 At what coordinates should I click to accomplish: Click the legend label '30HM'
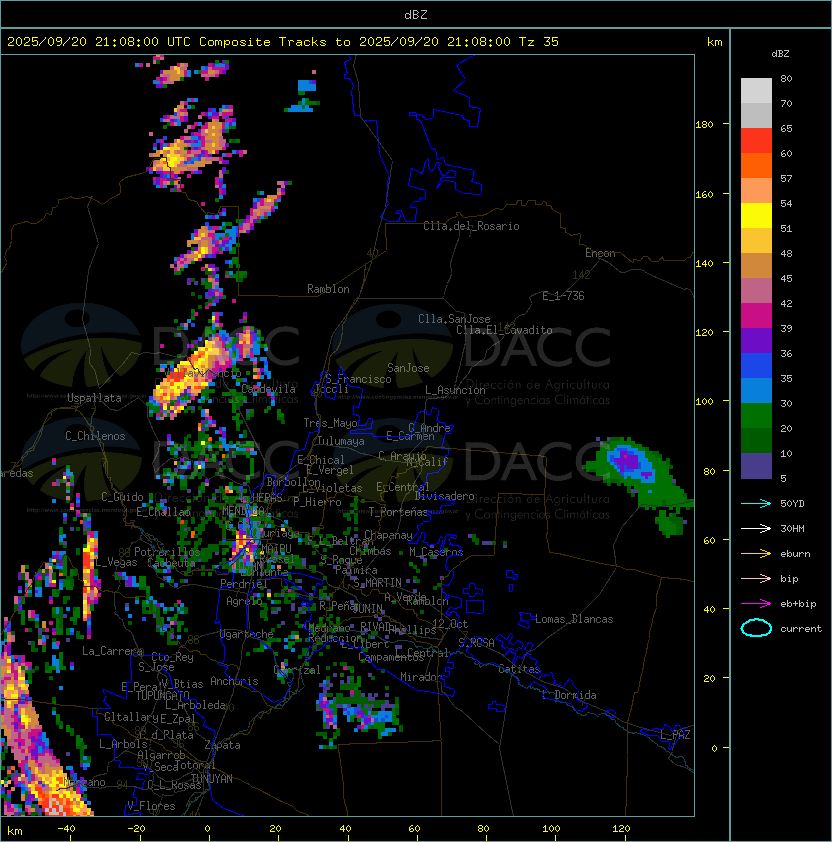(x=792, y=528)
